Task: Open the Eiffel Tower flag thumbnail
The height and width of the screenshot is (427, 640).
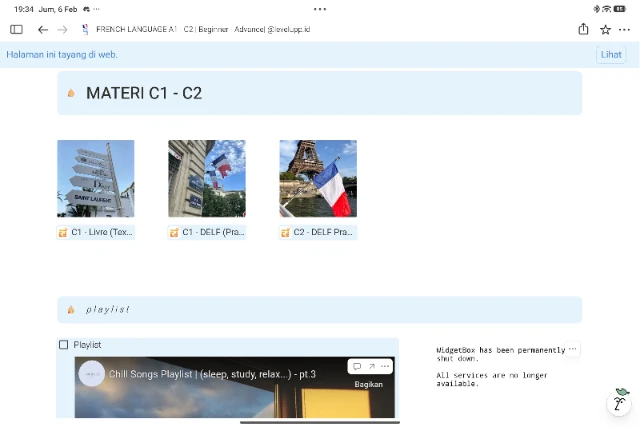Action: pyautogui.click(x=318, y=178)
